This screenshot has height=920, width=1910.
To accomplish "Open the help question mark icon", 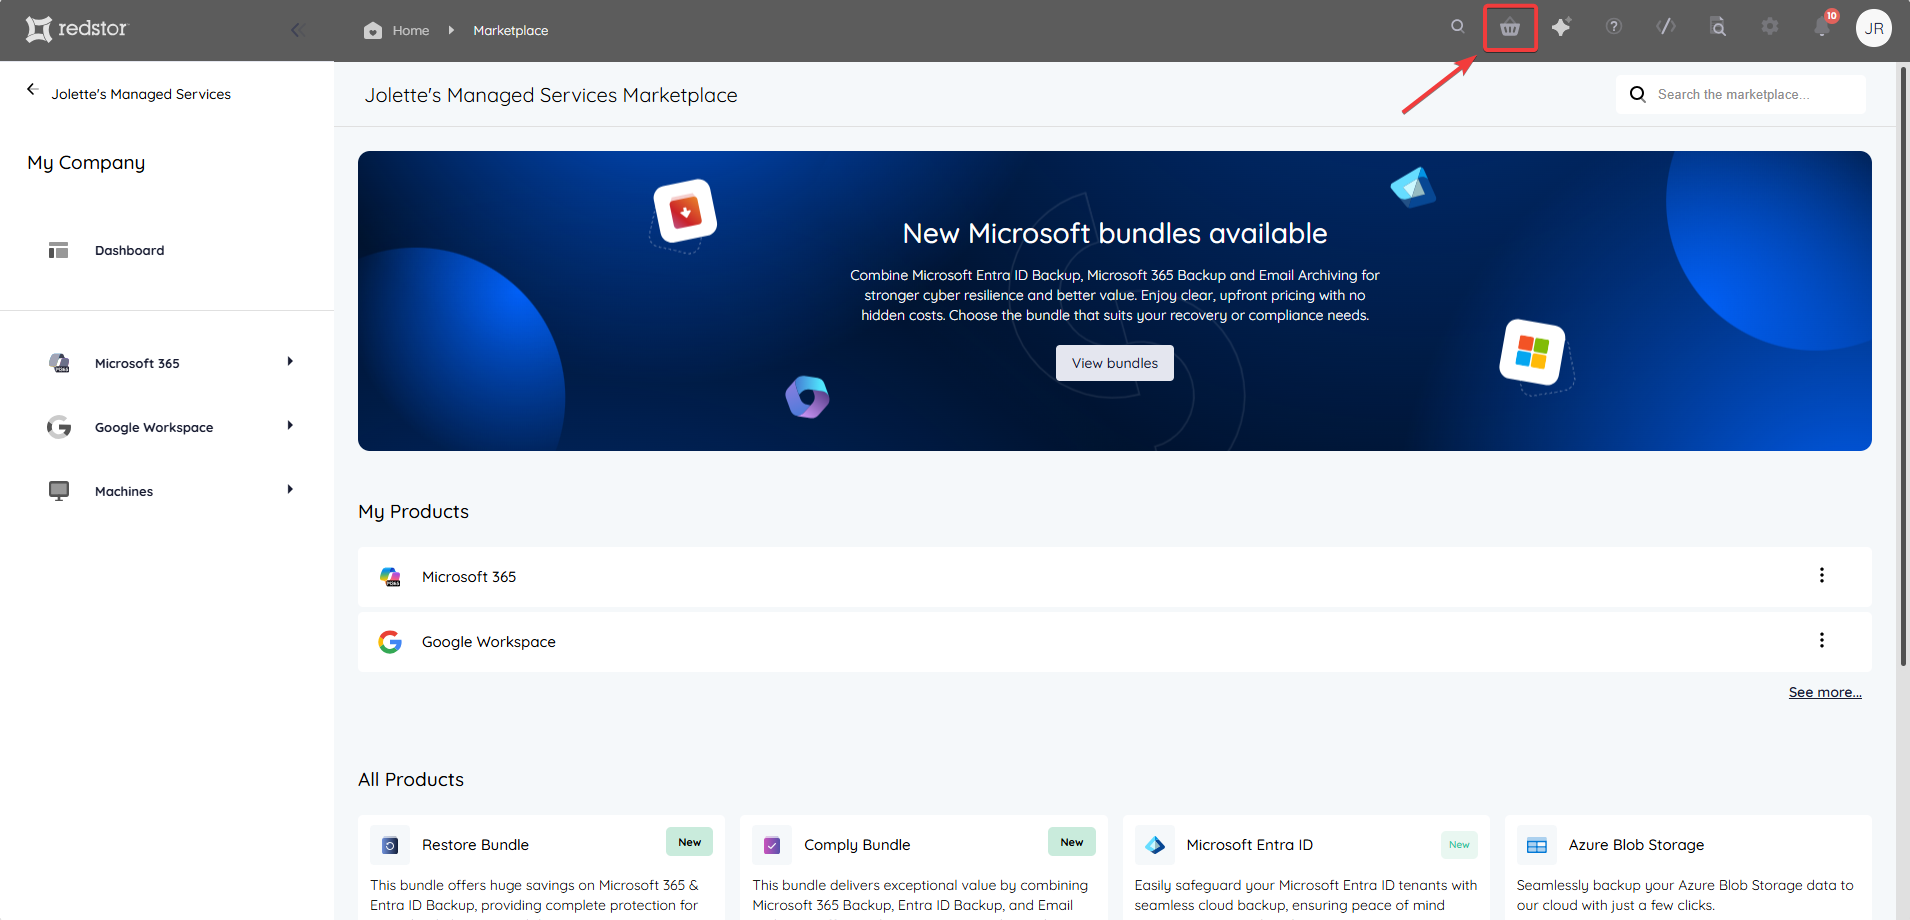I will coord(1614,27).
